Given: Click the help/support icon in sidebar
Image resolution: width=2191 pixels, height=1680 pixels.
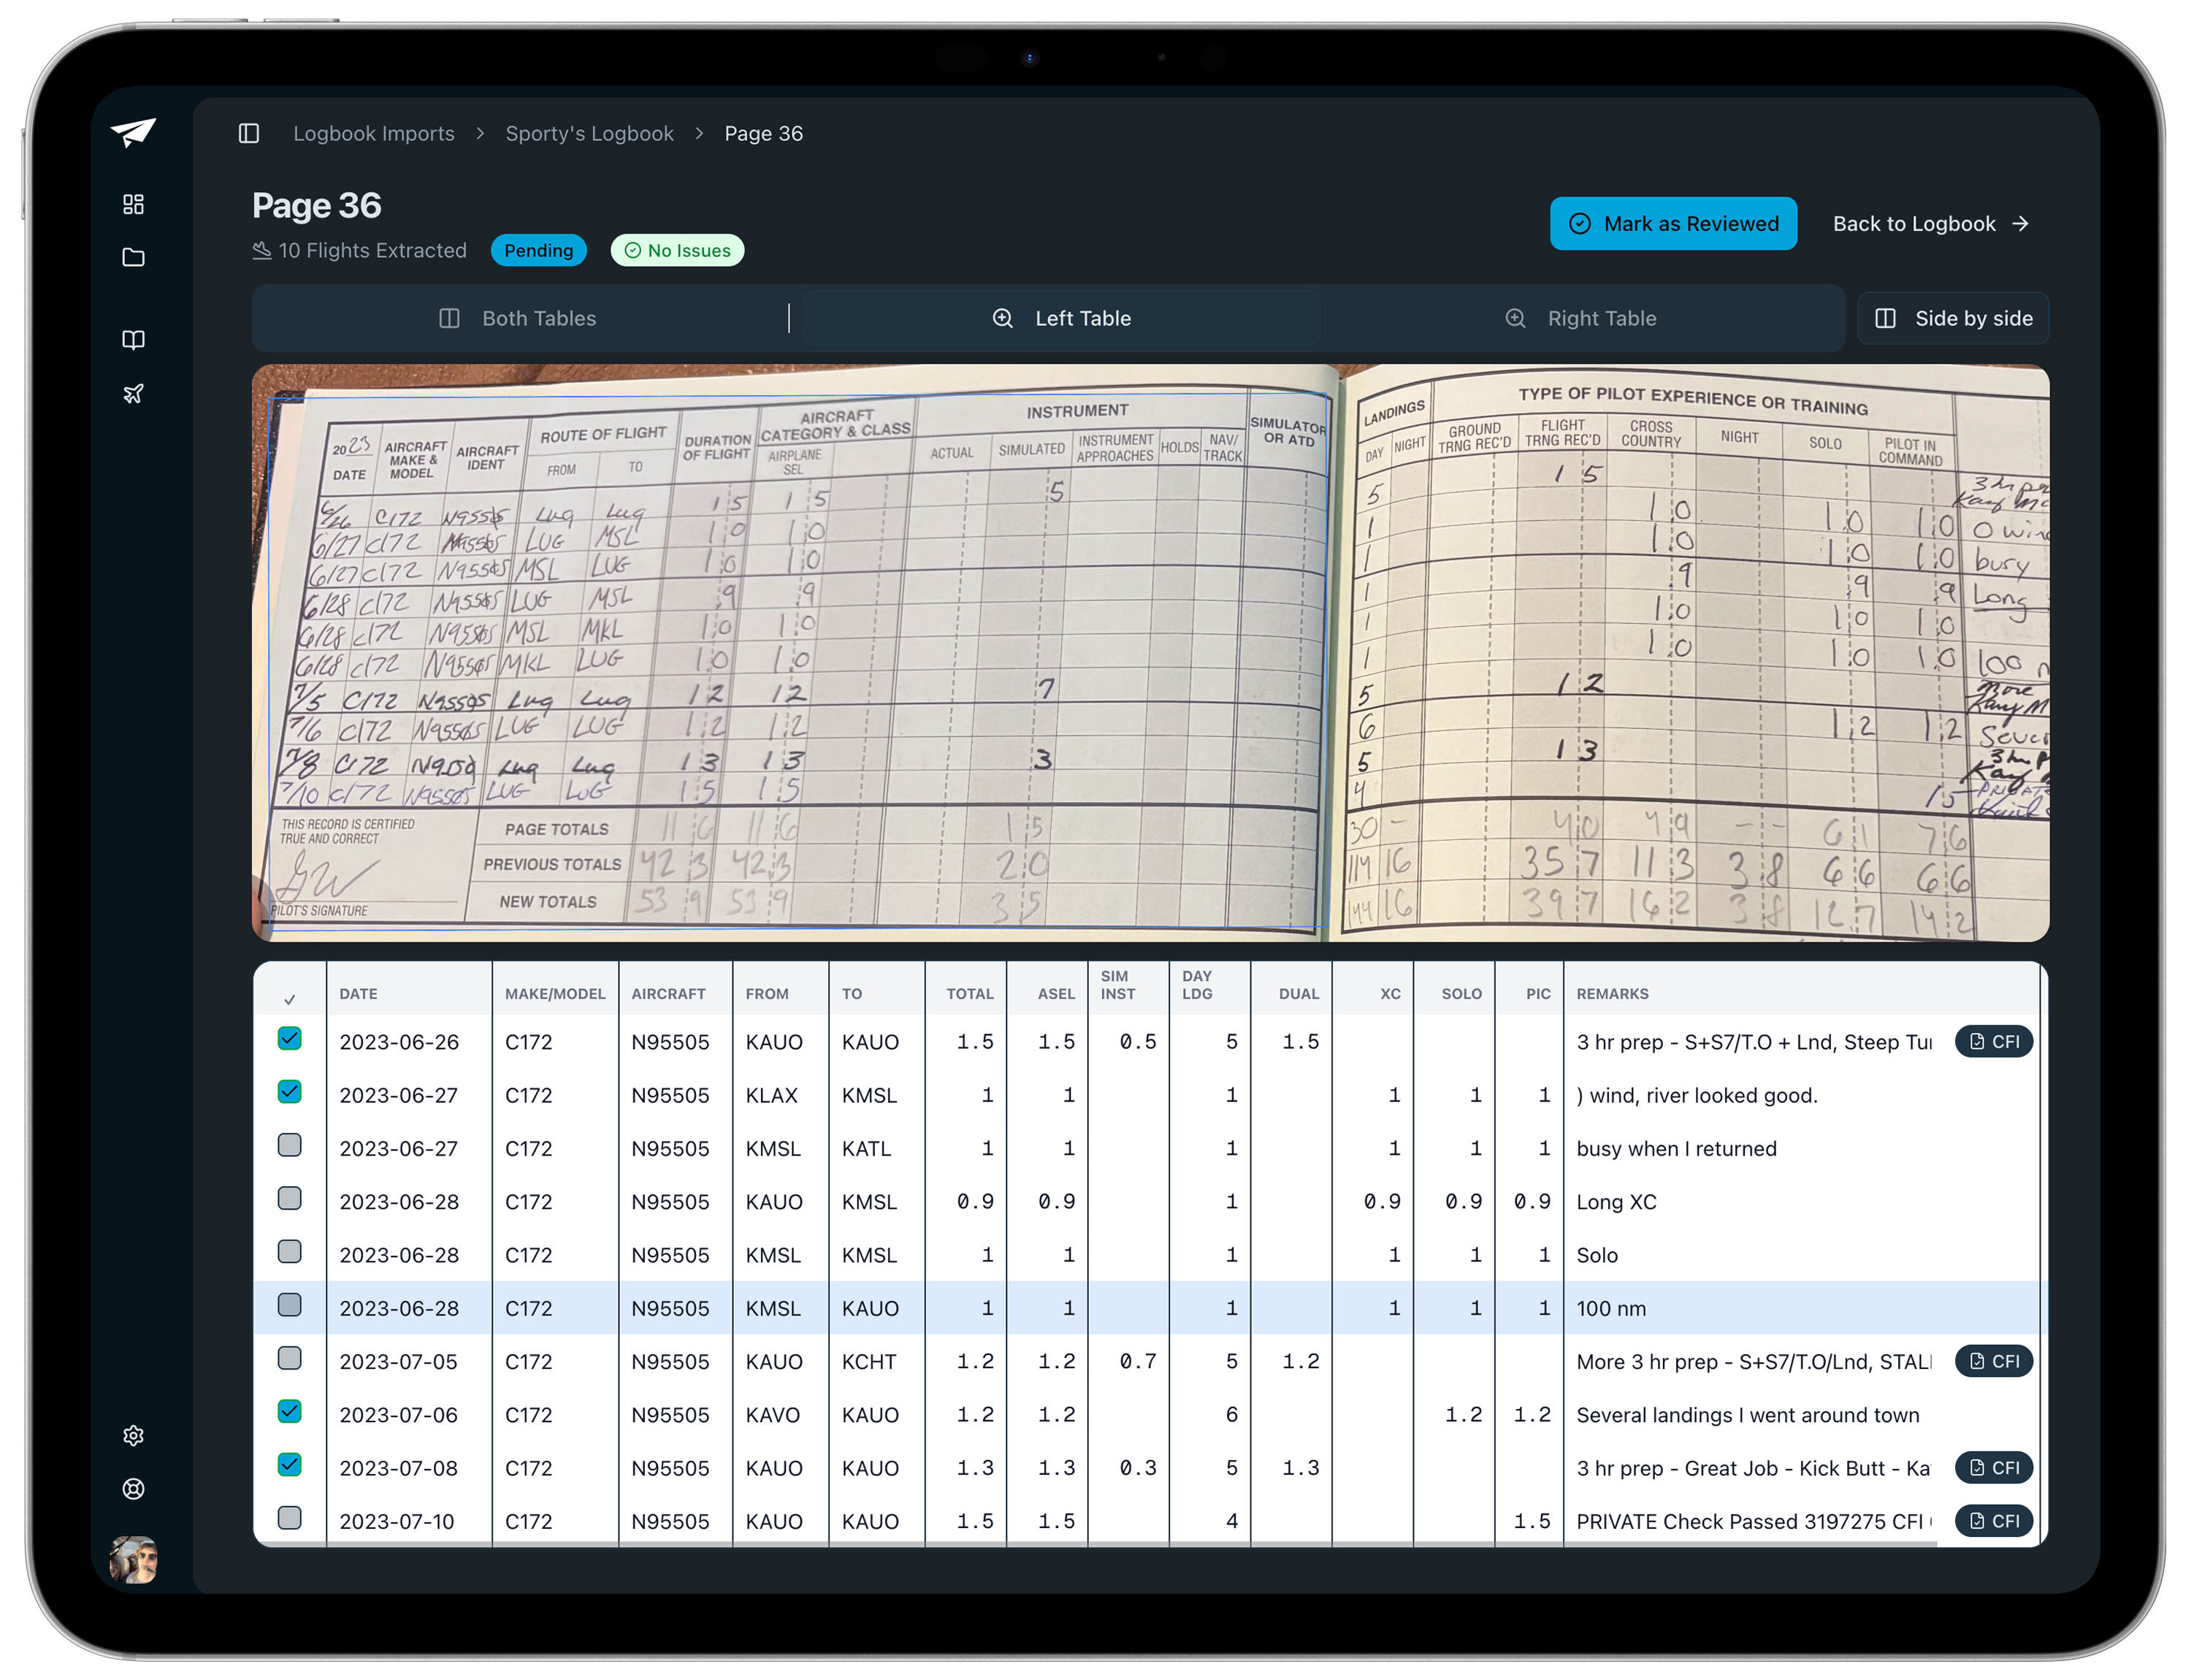Looking at the screenshot, I should (133, 1489).
